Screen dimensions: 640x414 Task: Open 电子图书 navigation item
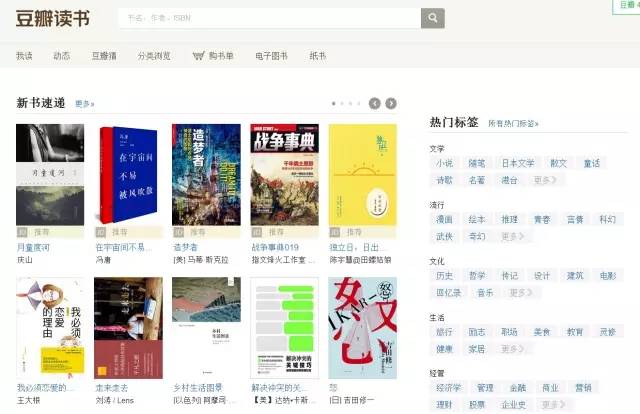pyautogui.click(x=271, y=56)
